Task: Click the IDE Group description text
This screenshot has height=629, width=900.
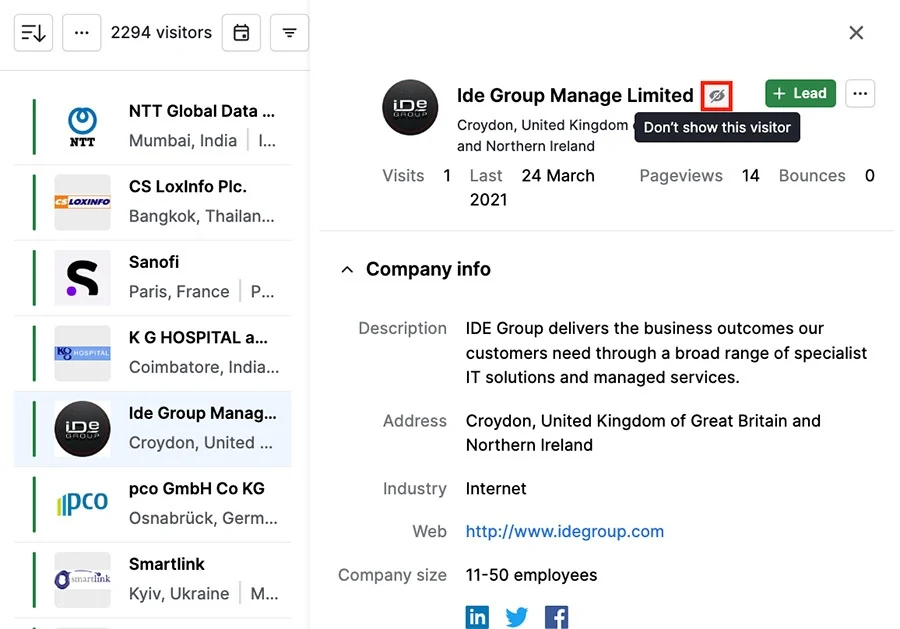Action: 666,353
